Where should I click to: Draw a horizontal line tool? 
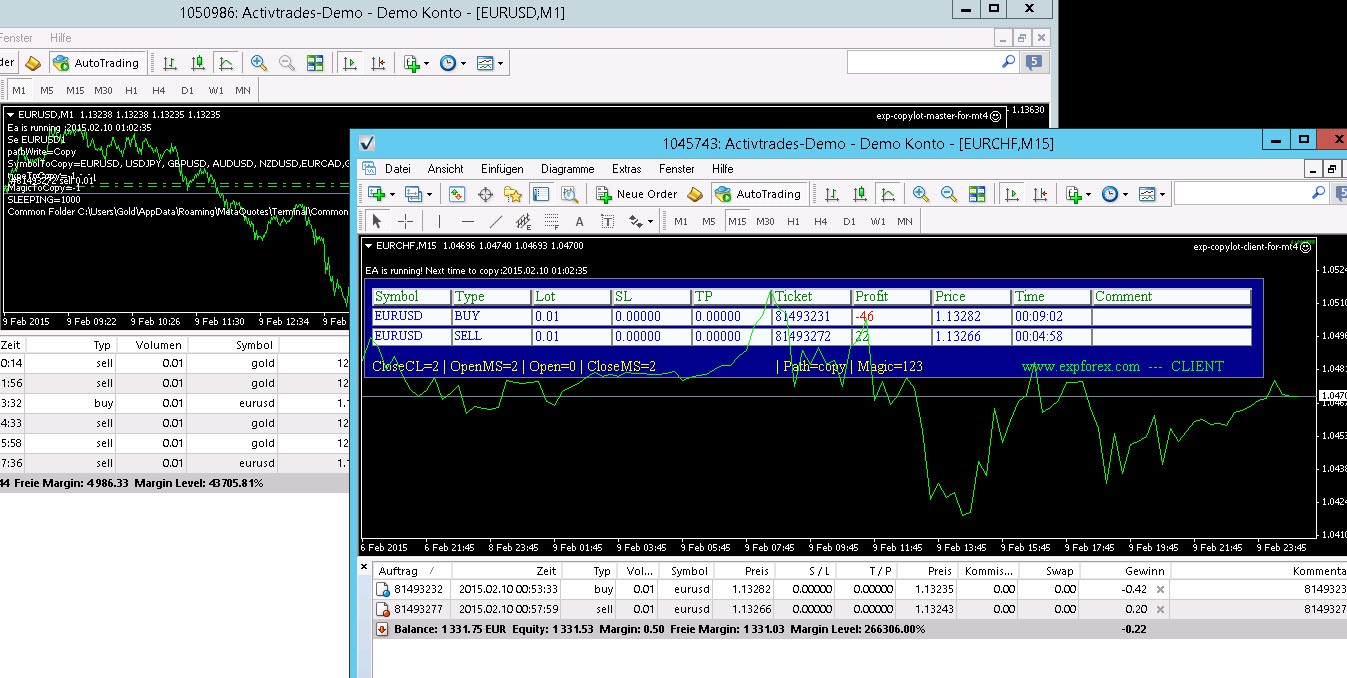(467, 221)
